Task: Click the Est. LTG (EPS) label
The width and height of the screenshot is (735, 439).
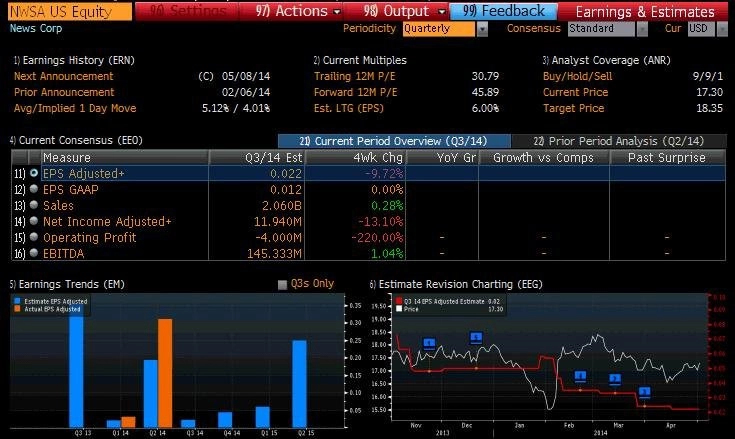Action: tap(349, 108)
